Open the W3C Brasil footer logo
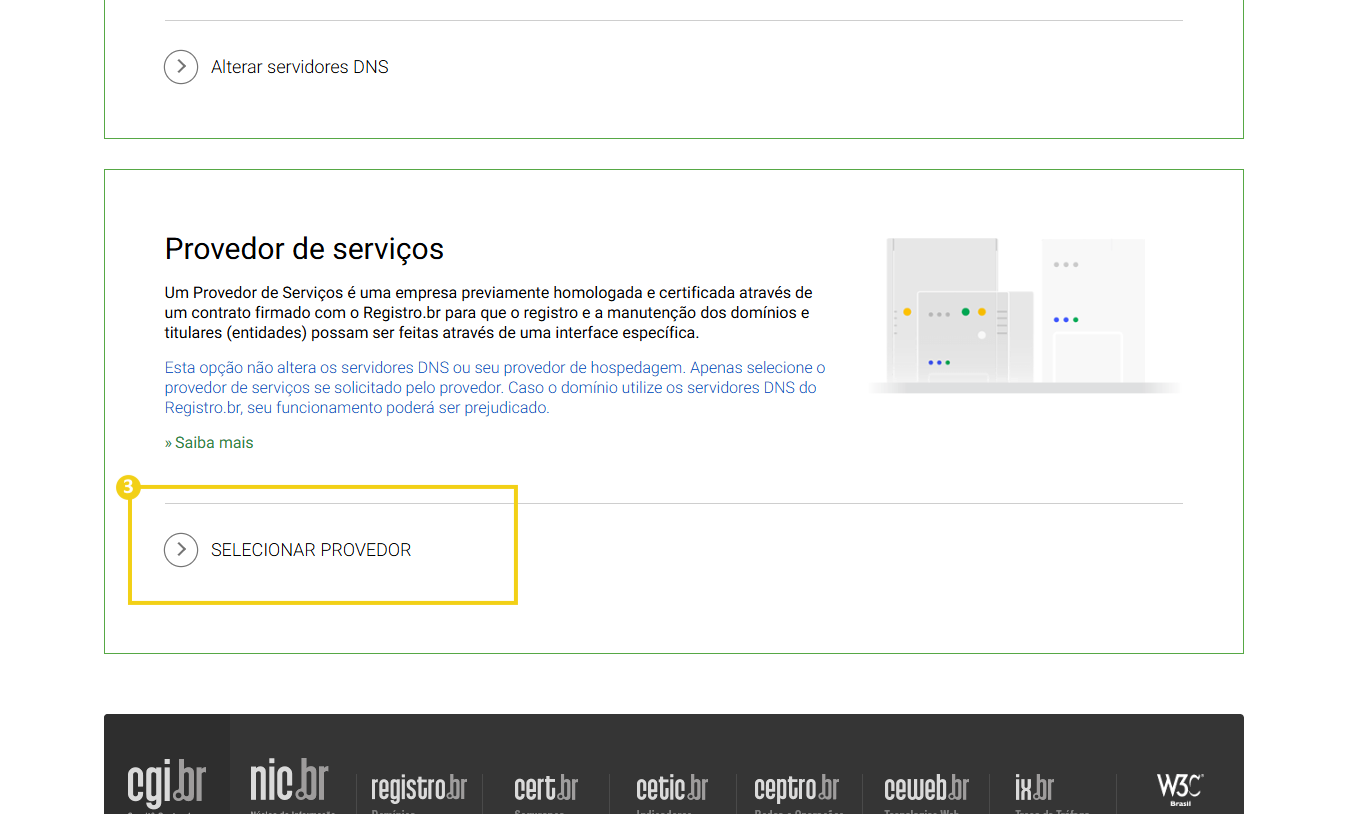1346x814 pixels. click(1180, 789)
